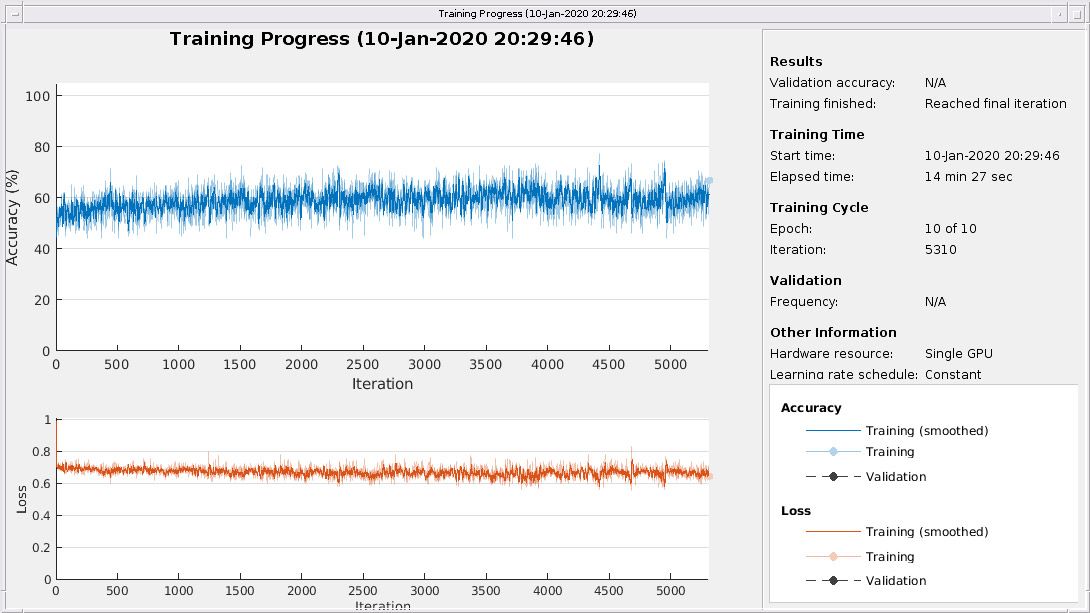
Task: Click the large bold Training Progress plot heading
Action: [x=382, y=39]
